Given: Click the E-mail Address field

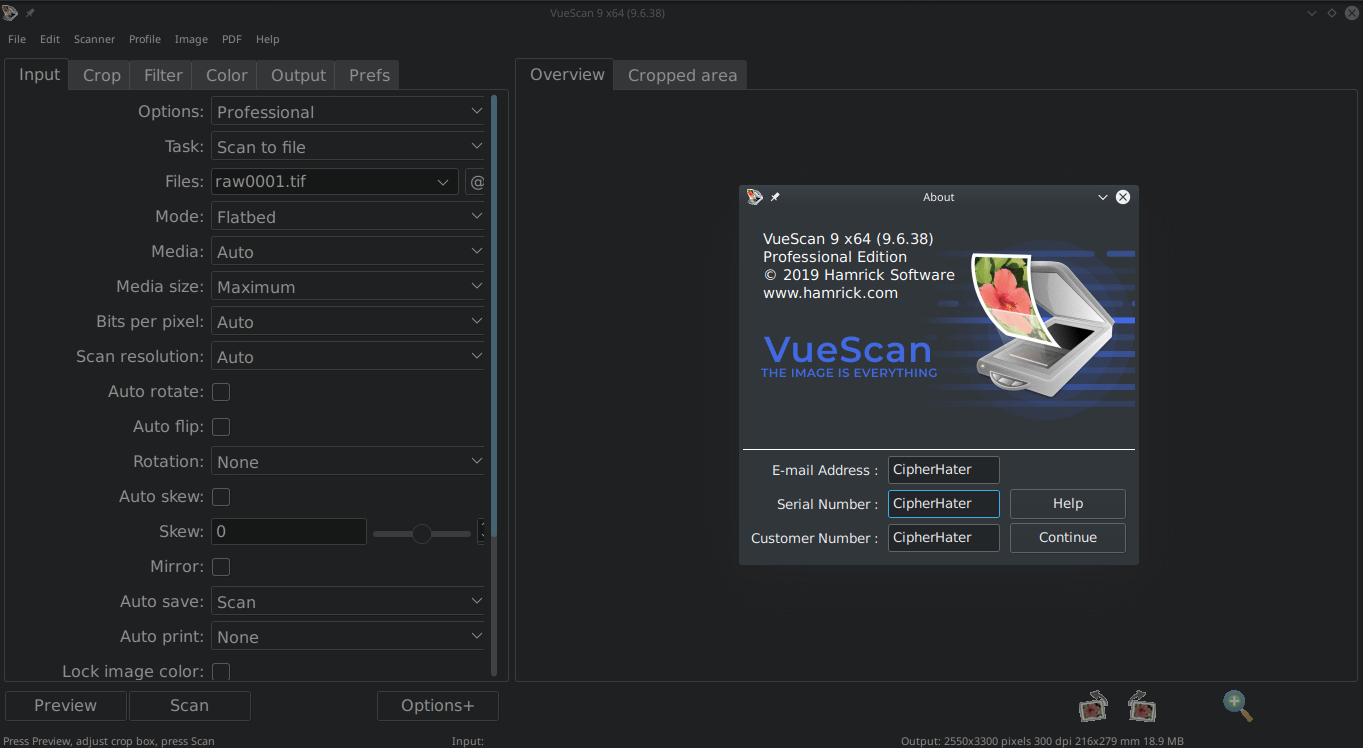Looking at the screenshot, I should pos(944,470).
